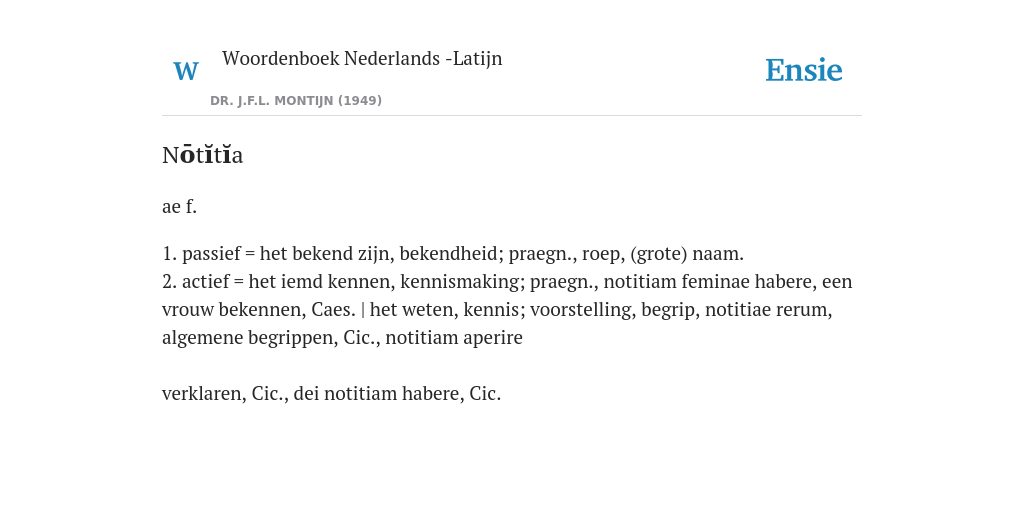
Task: Click the 'ae f.' grammar line
Action: pos(180,206)
